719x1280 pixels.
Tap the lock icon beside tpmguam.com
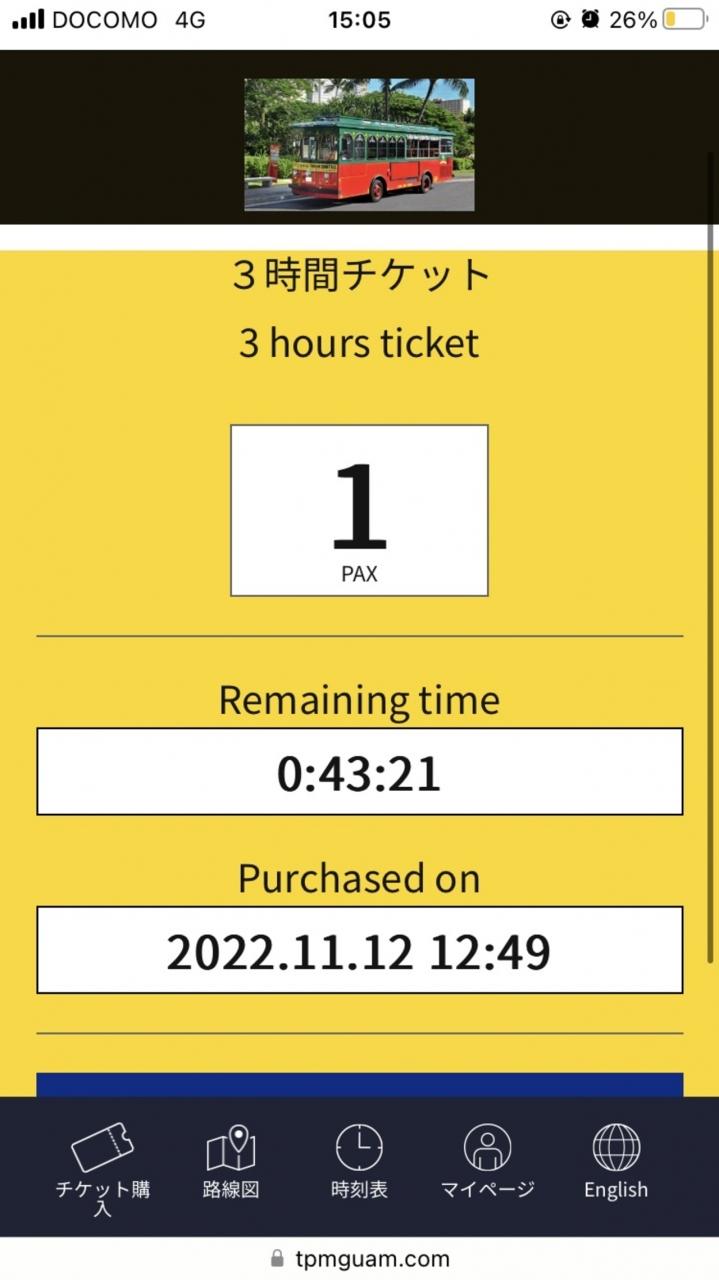(x=277, y=1259)
